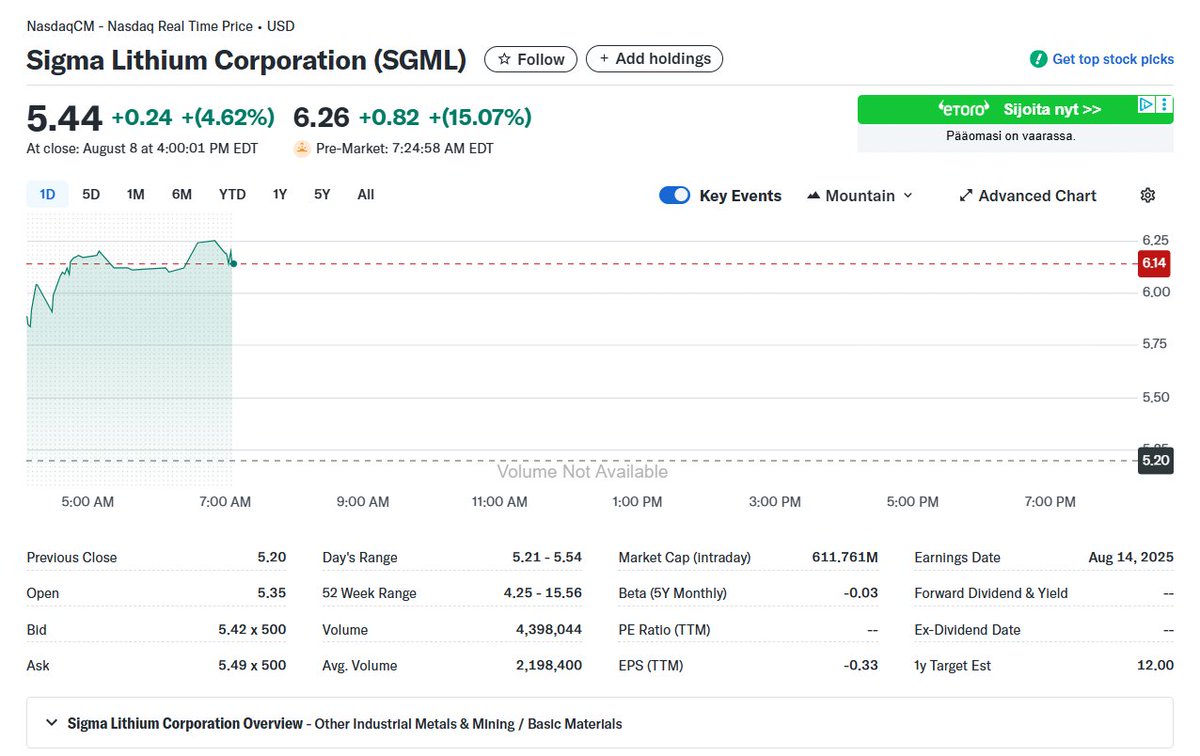1200x756 pixels.
Task: Collapse the Sigma Lithium Corporation Overview section
Action: pyautogui.click(x=52, y=721)
